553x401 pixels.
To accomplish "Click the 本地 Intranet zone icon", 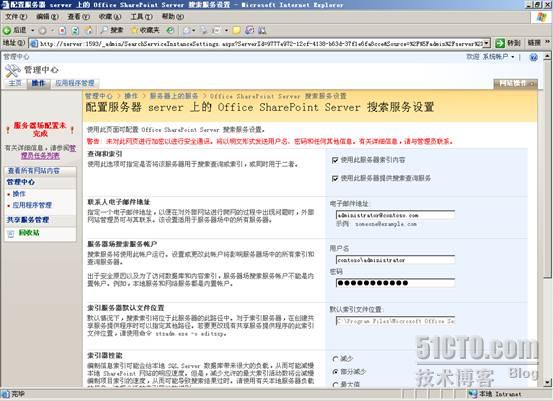I will 472,394.
